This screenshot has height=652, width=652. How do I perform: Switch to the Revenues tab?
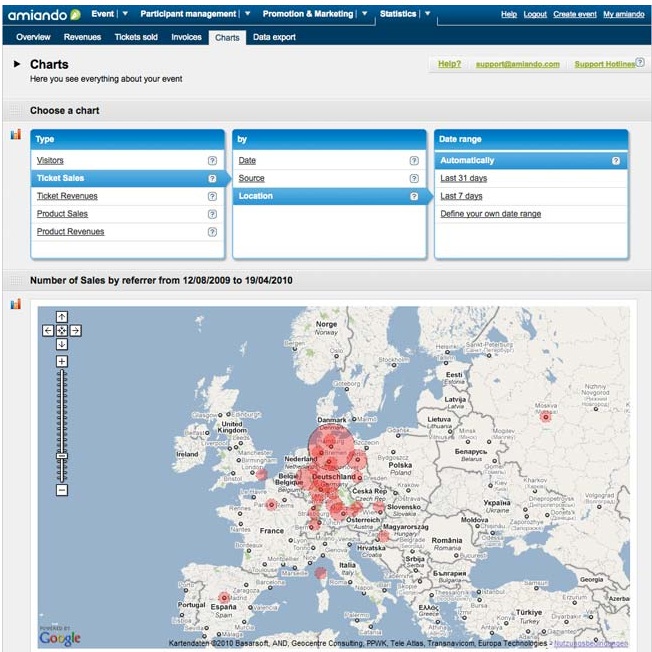[x=82, y=37]
